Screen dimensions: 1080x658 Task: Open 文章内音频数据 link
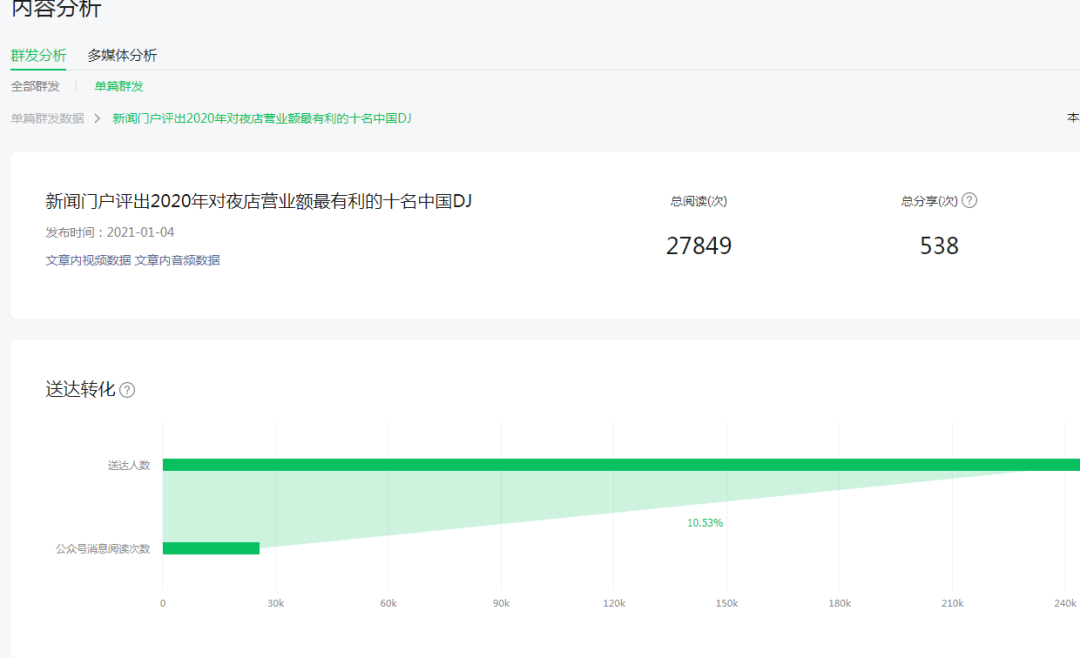pyautogui.click(x=177, y=260)
